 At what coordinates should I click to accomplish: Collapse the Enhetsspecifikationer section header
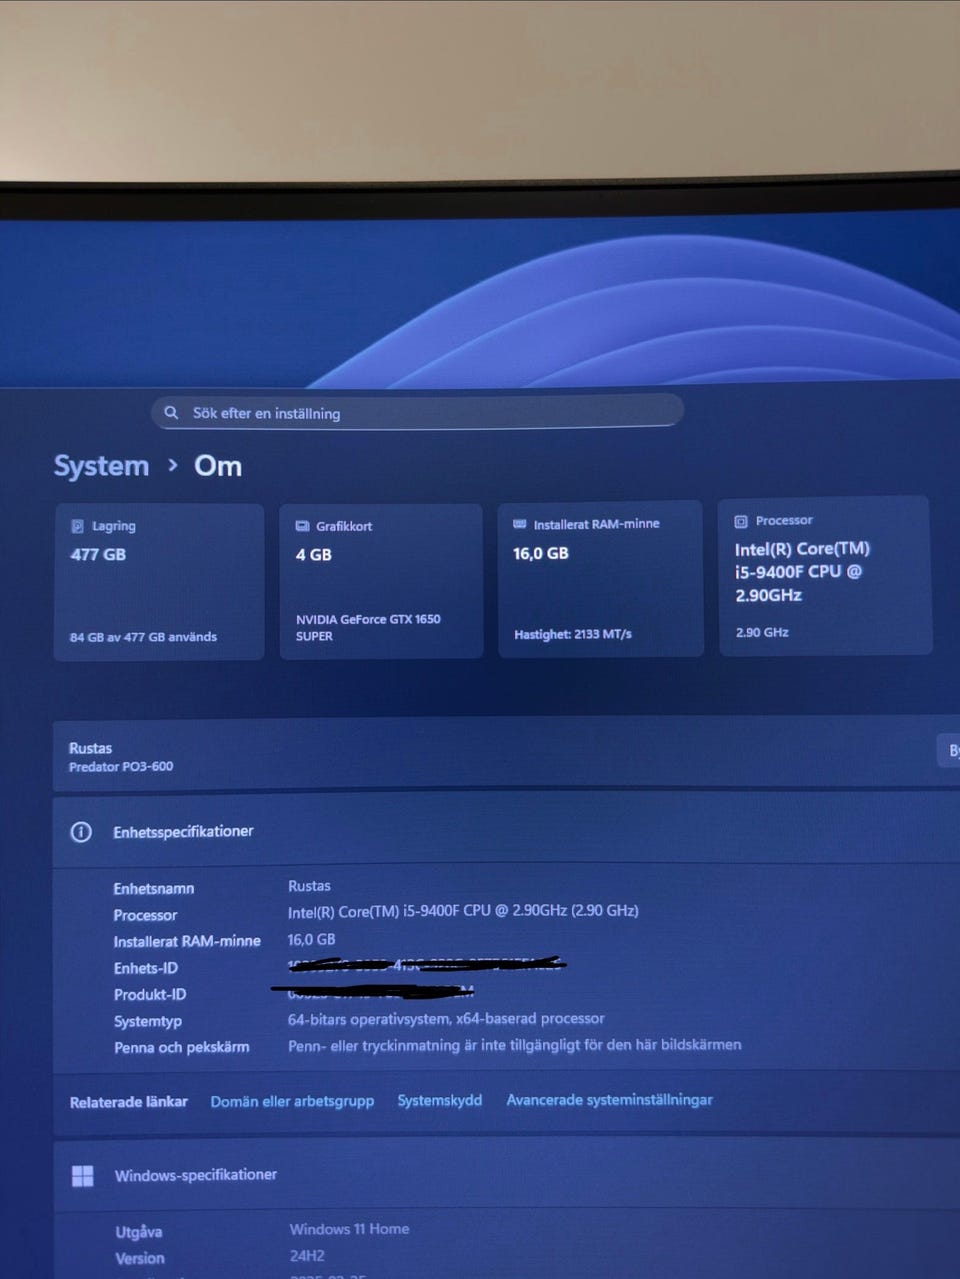(x=506, y=831)
